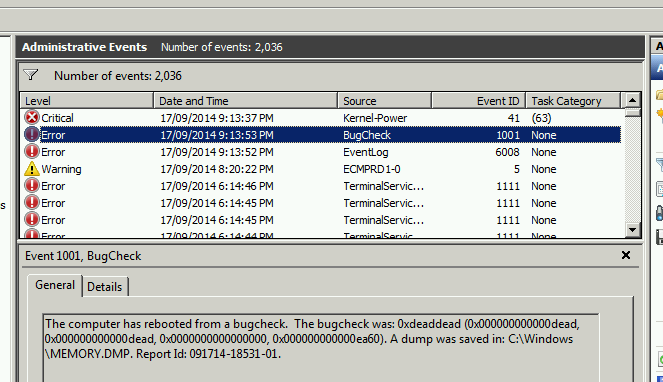The width and height of the screenshot is (663, 382).
Task: Click the Event 1001, BugCheck pane title
Action: (83, 256)
